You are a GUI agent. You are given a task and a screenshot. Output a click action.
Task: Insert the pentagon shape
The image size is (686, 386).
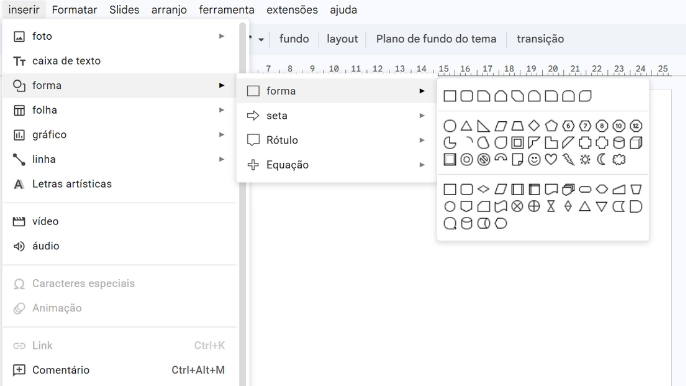[x=551, y=126]
